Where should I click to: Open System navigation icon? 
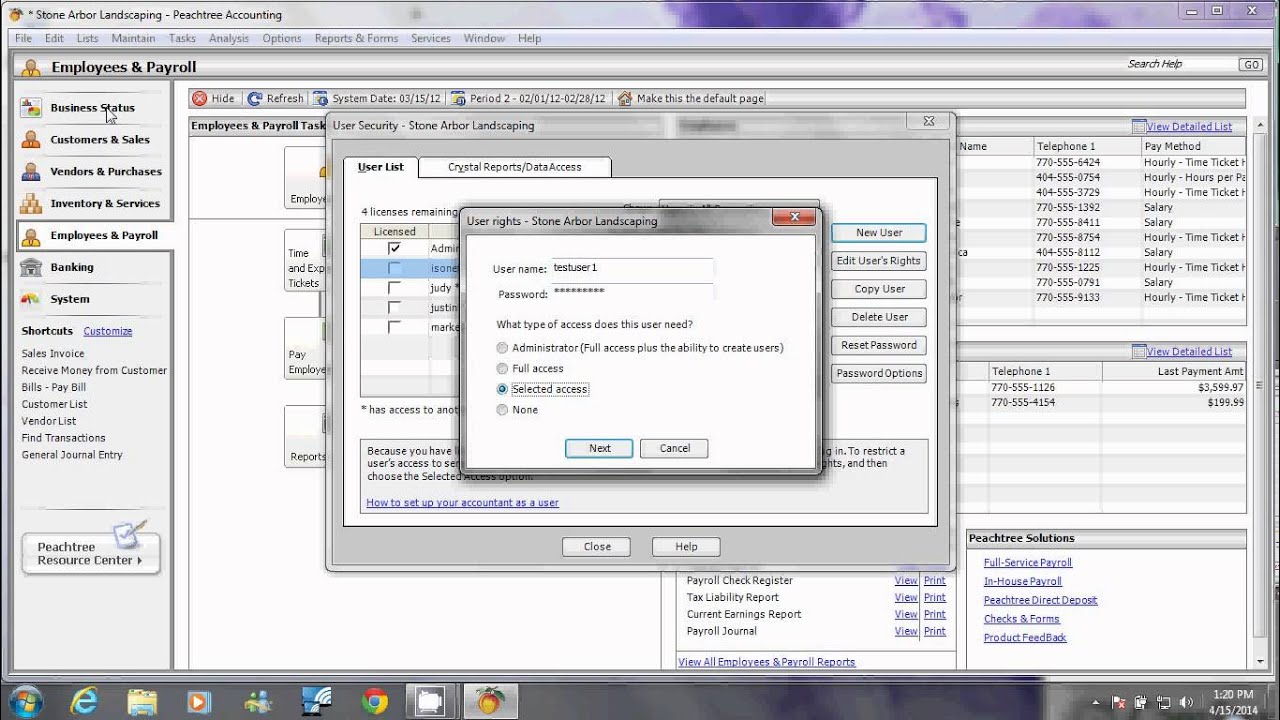click(x=31, y=300)
